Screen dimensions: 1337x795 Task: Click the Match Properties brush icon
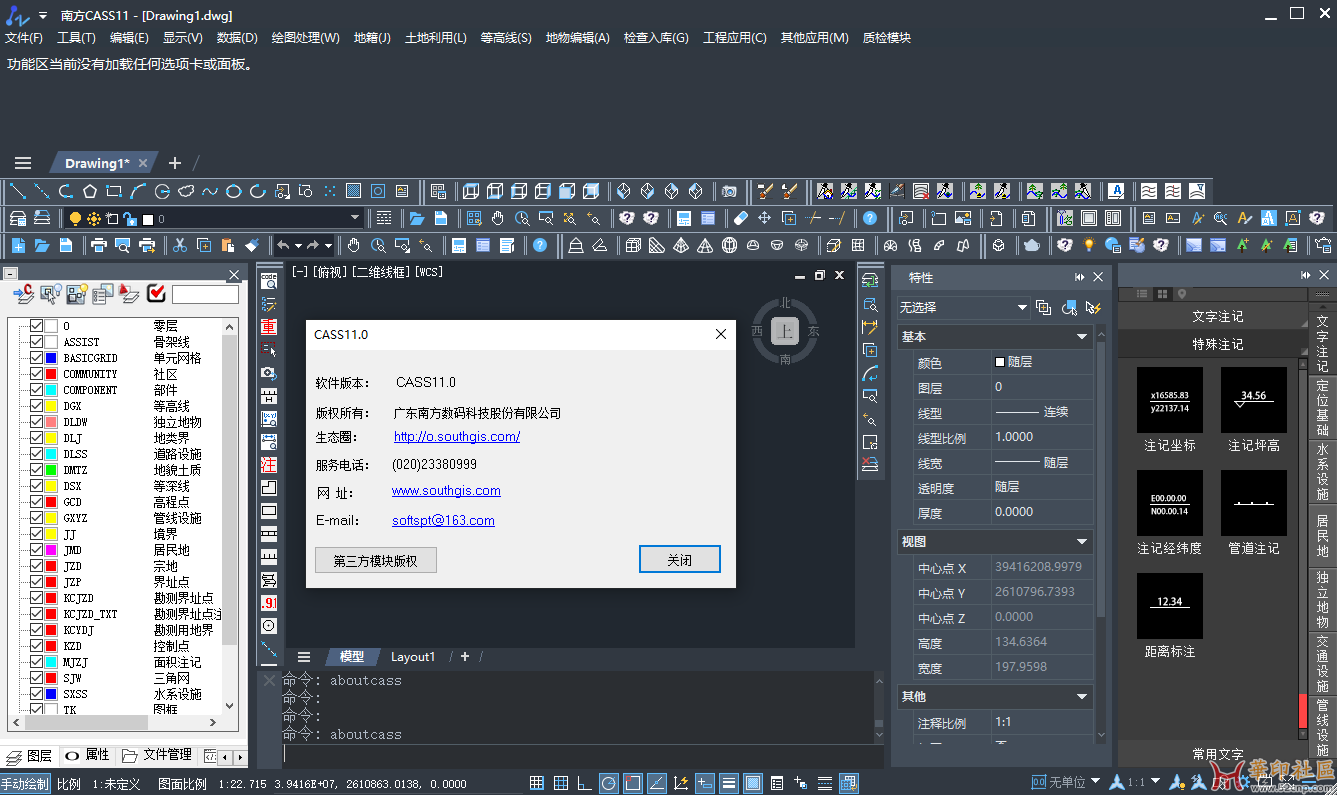click(251, 245)
